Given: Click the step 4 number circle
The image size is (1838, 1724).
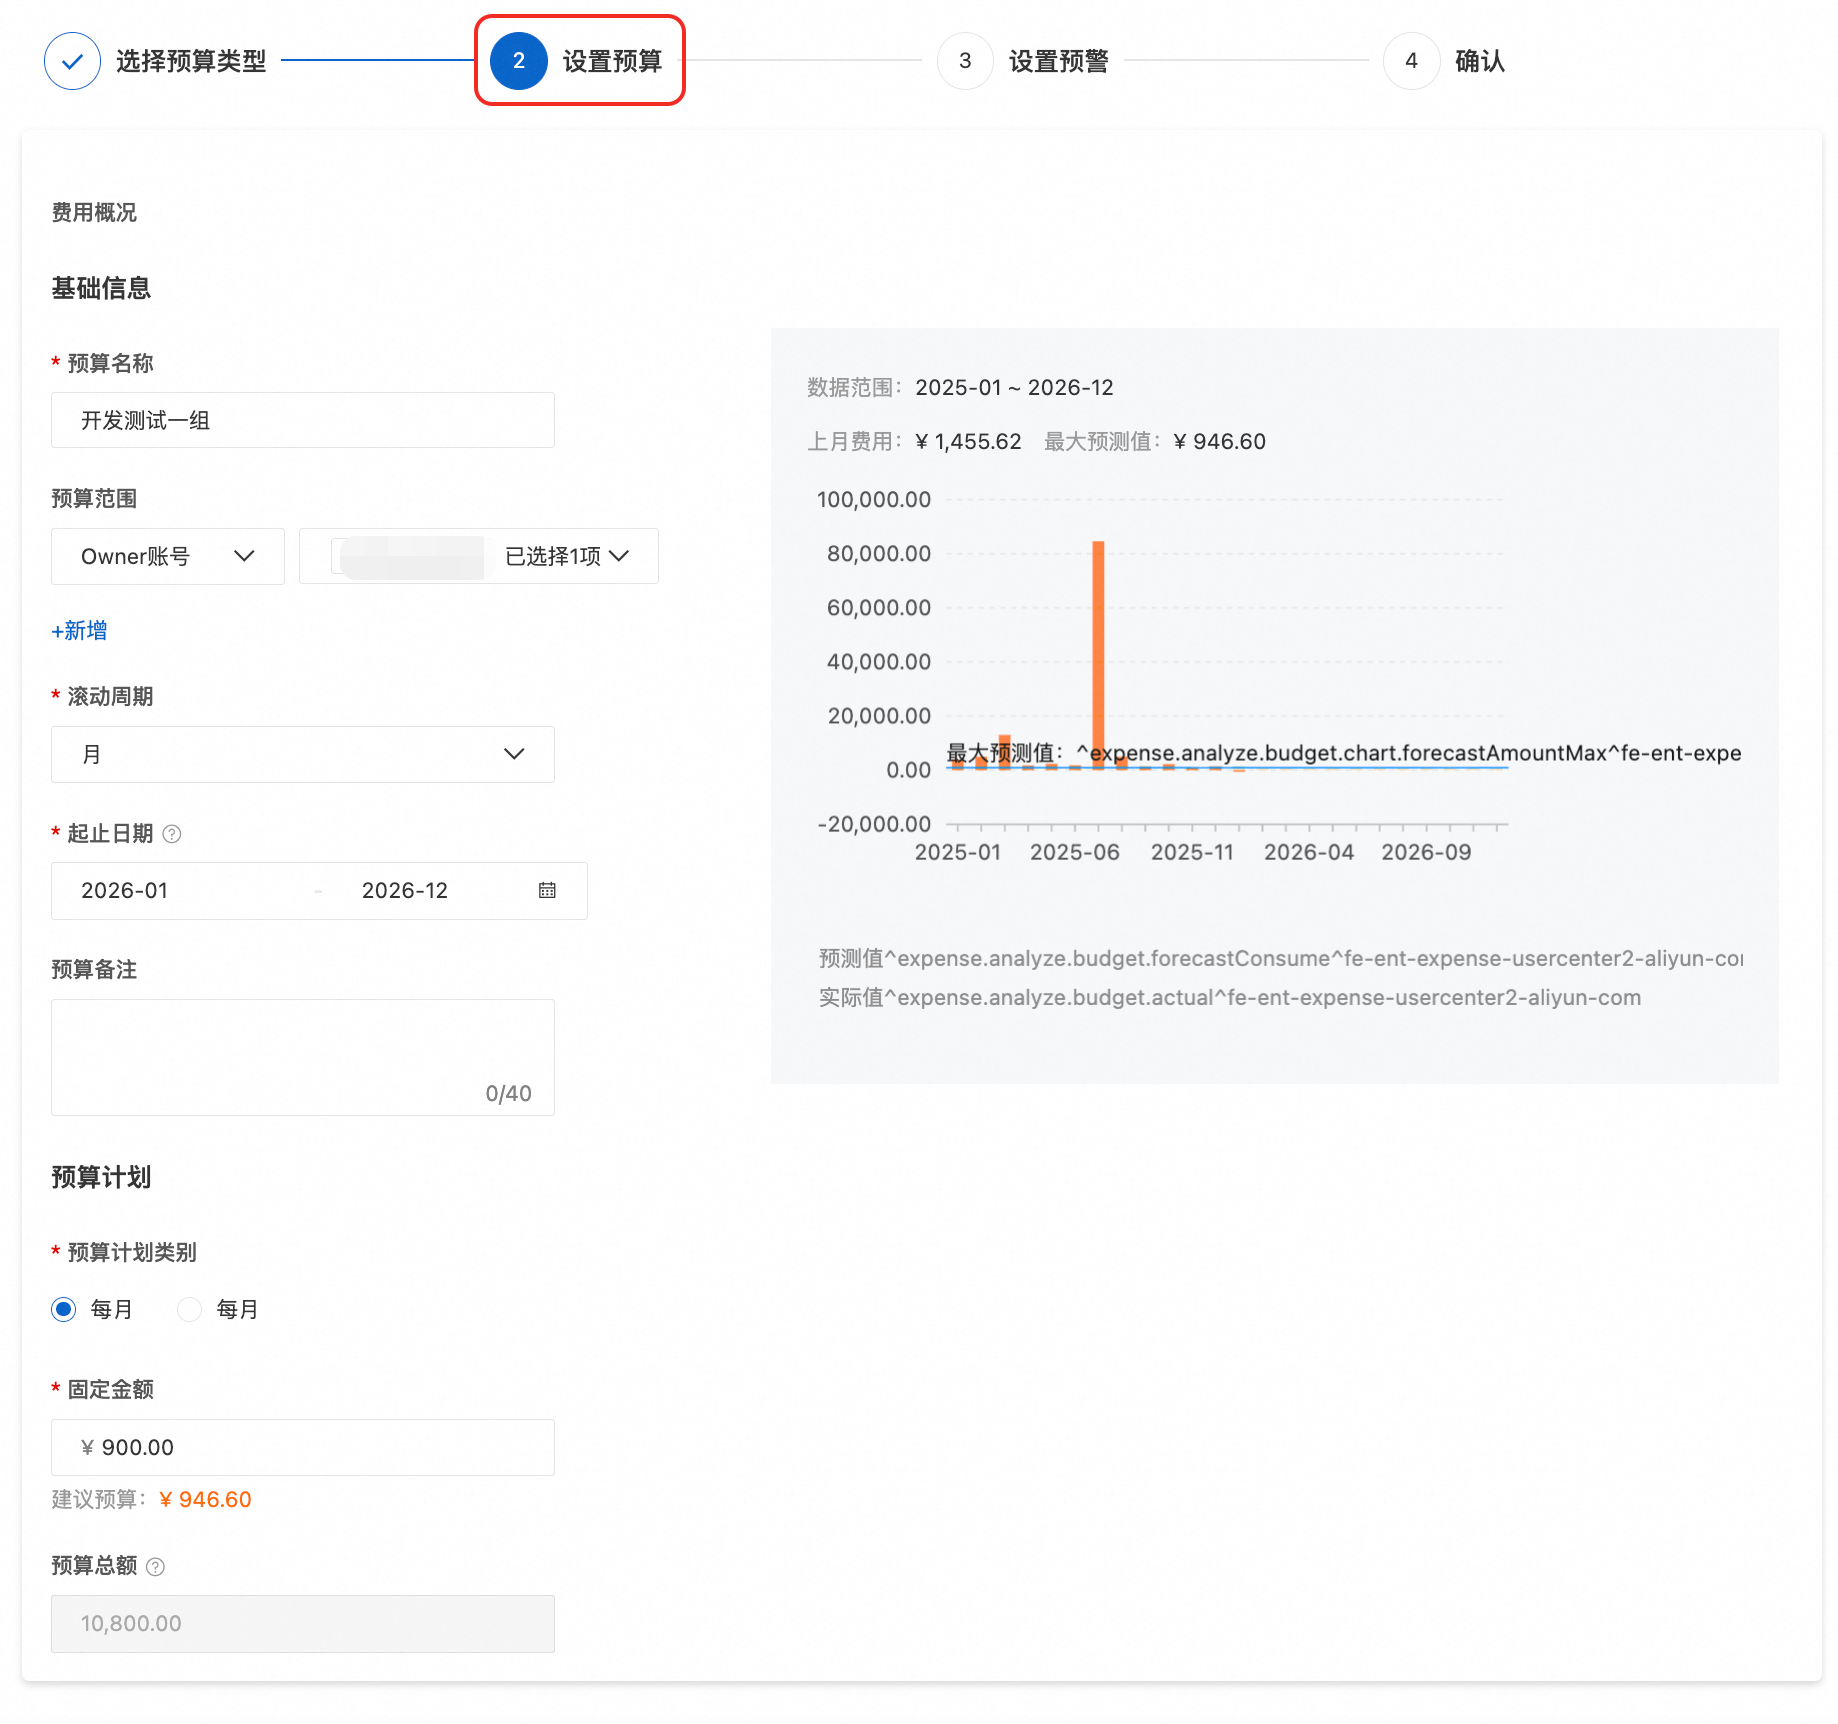Looking at the screenshot, I should pos(1411,61).
